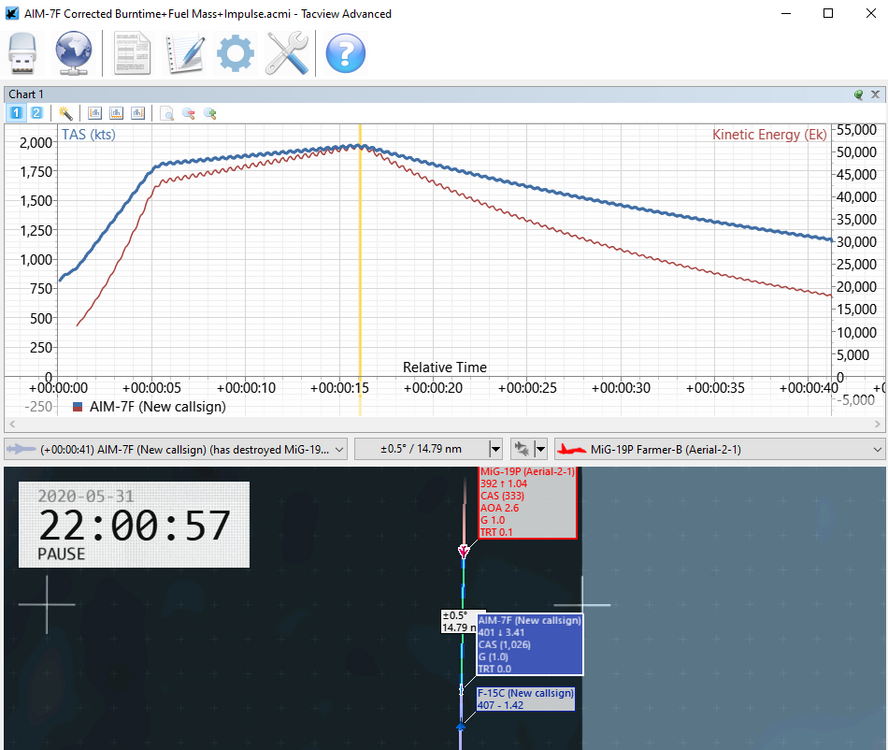
Task: Click the PAUSE status text
Action: (61, 554)
